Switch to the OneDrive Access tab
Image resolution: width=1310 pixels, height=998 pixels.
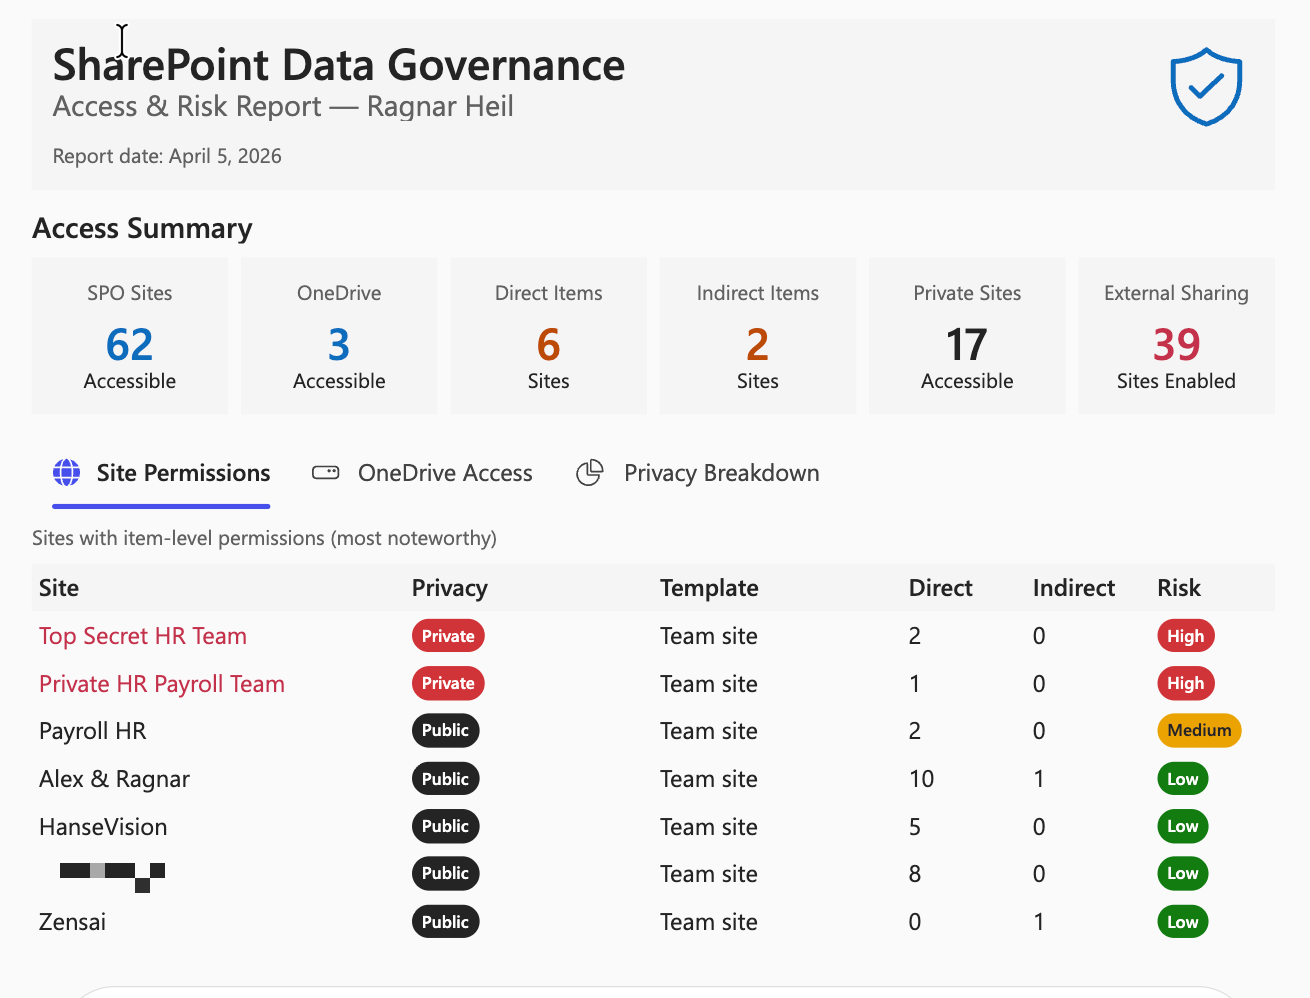coord(444,472)
